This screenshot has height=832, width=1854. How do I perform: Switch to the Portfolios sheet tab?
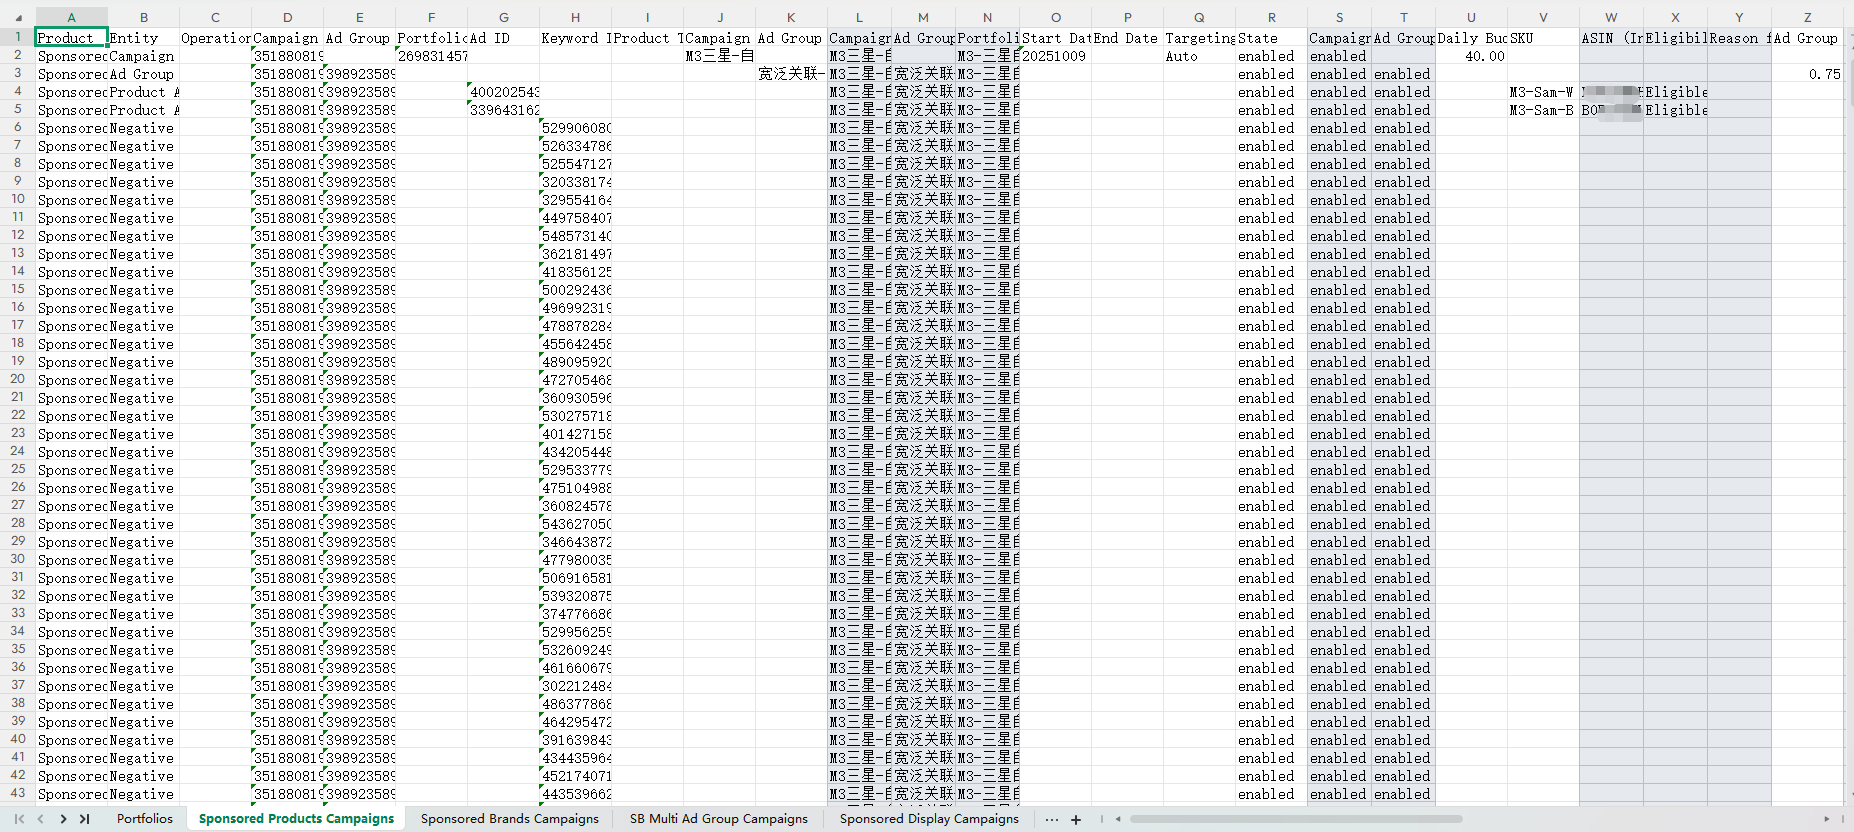pos(144,819)
